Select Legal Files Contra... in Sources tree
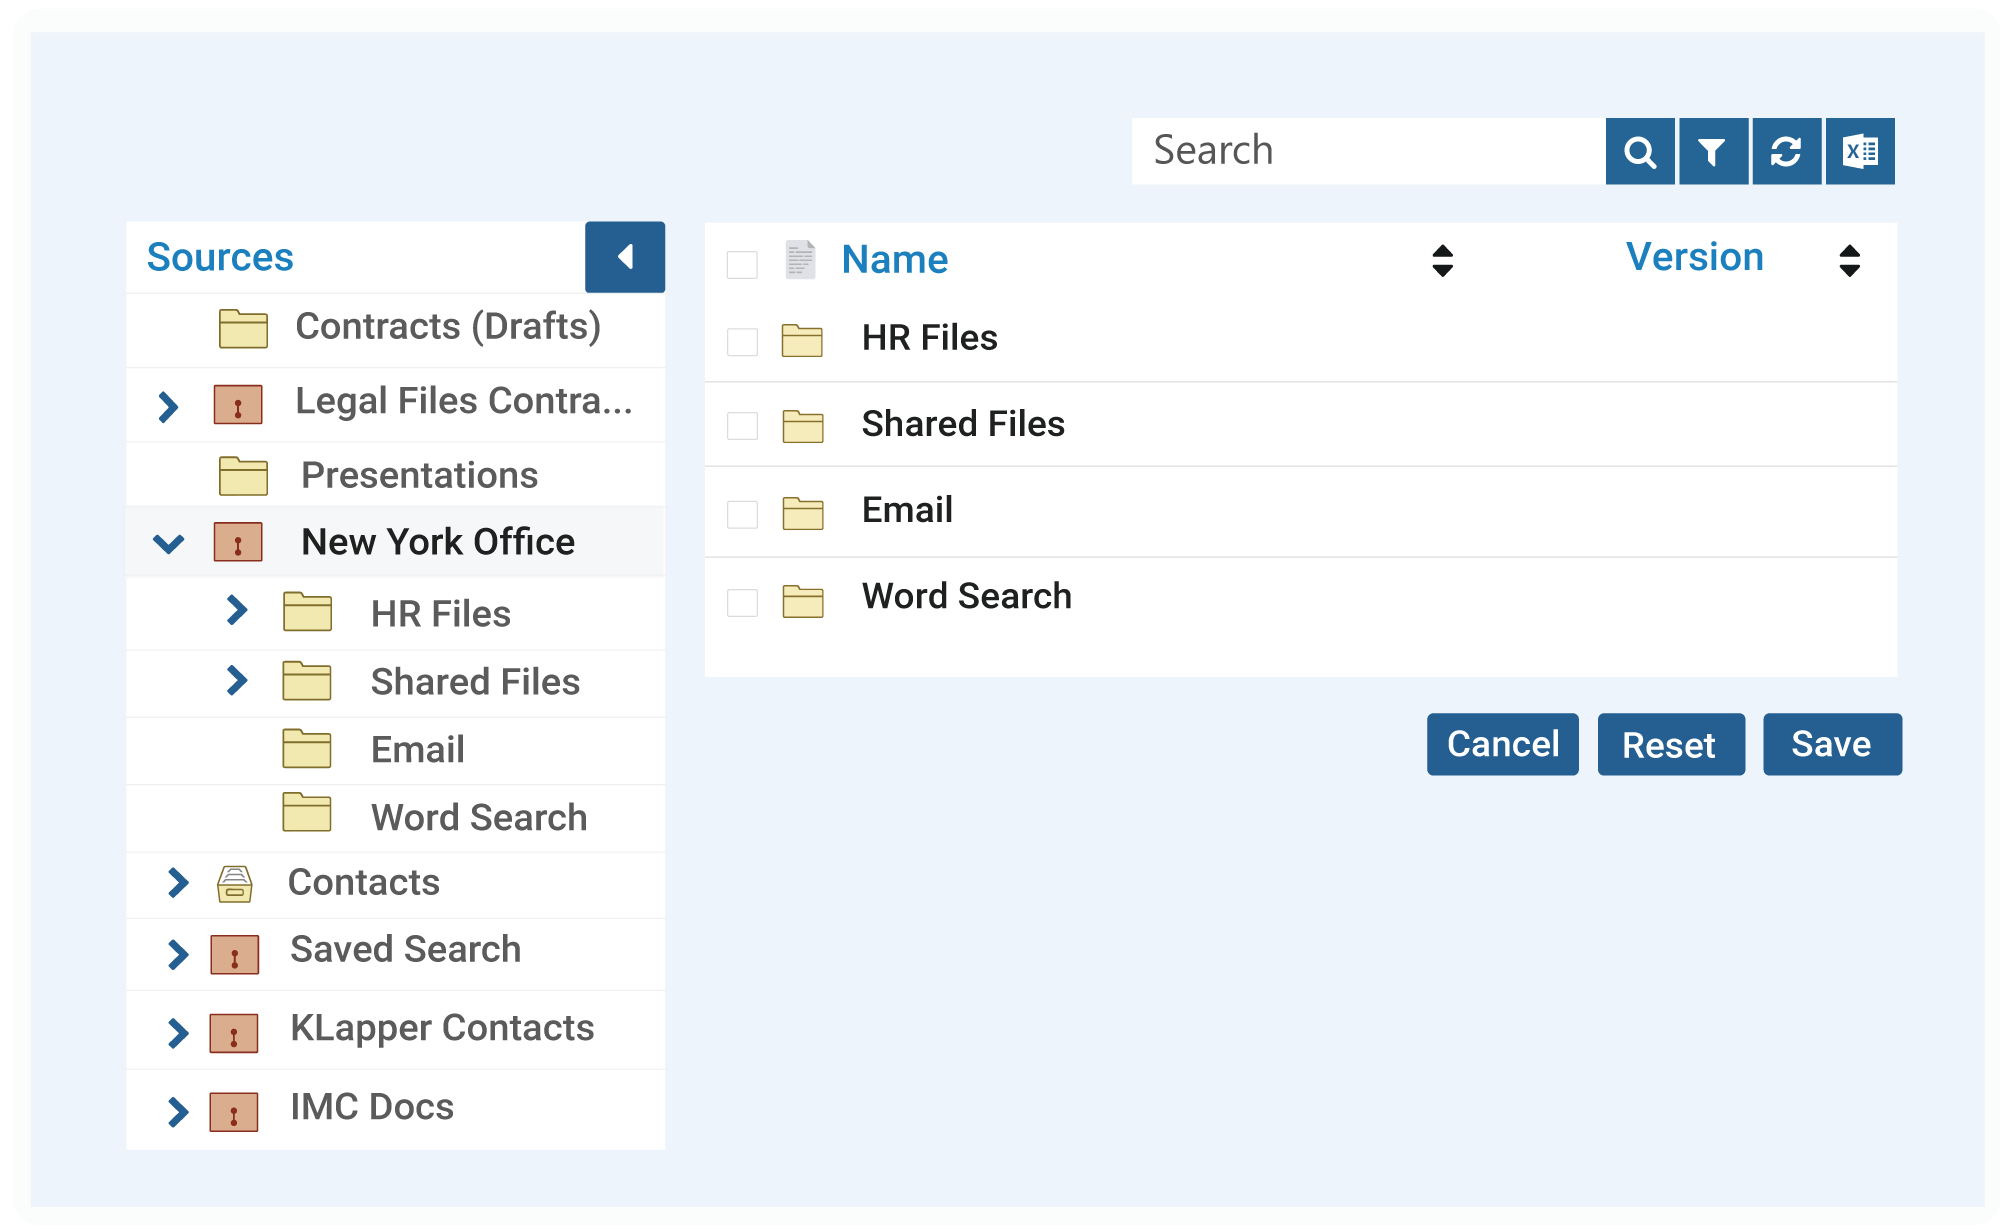 pyautogui.click(x=464, y=401)
